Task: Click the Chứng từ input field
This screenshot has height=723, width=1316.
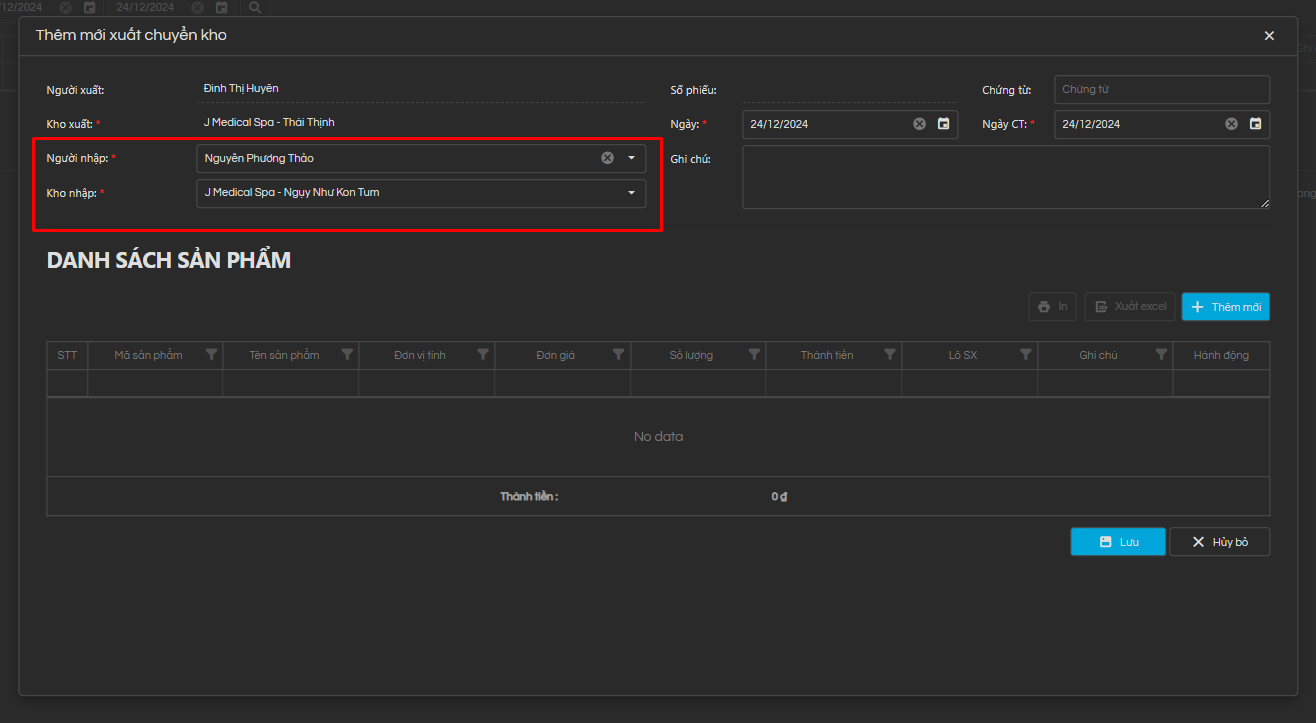Action: pyautogui.click(x=1161, y=90)
